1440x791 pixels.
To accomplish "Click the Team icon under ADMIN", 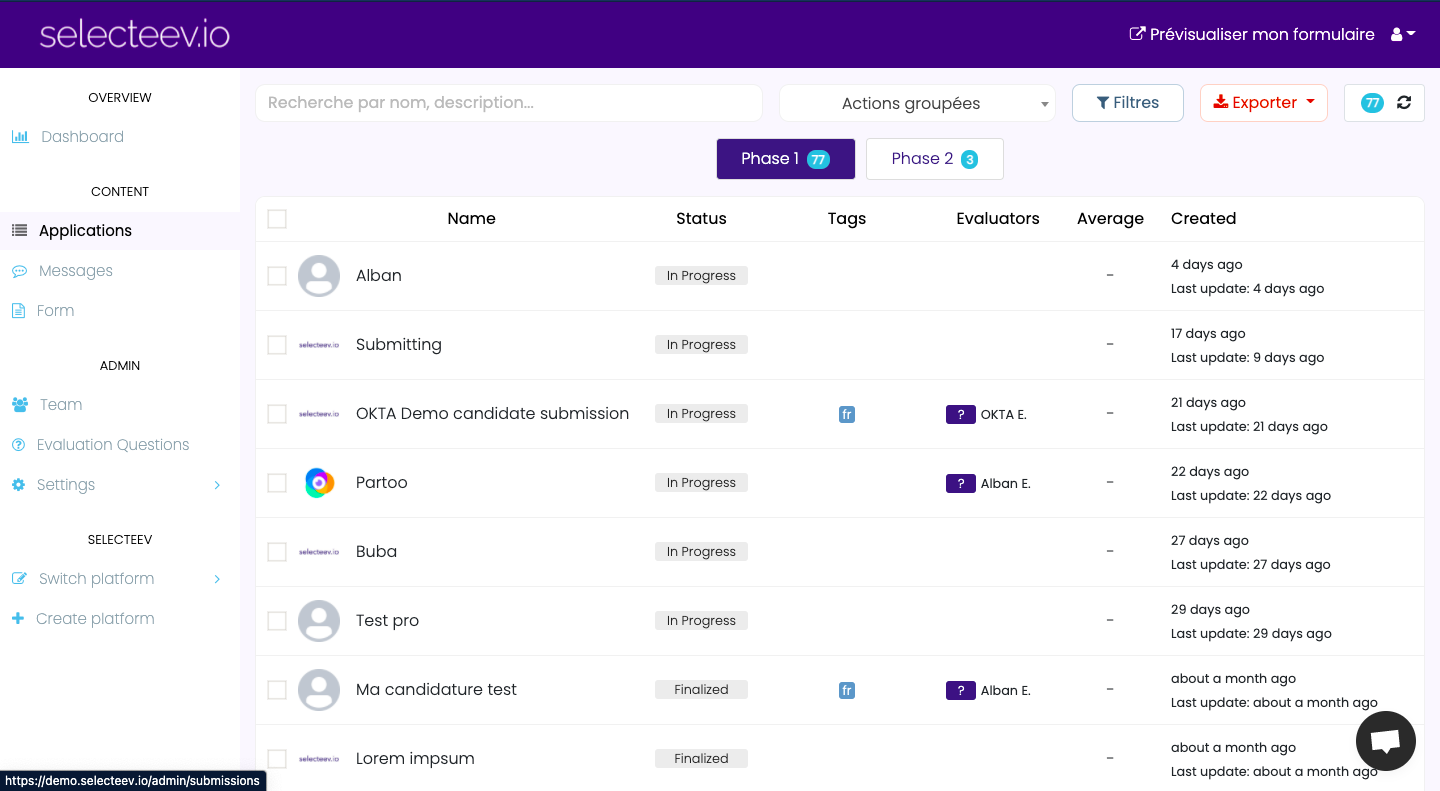I will pyautogui.click(x=19, y=404).
